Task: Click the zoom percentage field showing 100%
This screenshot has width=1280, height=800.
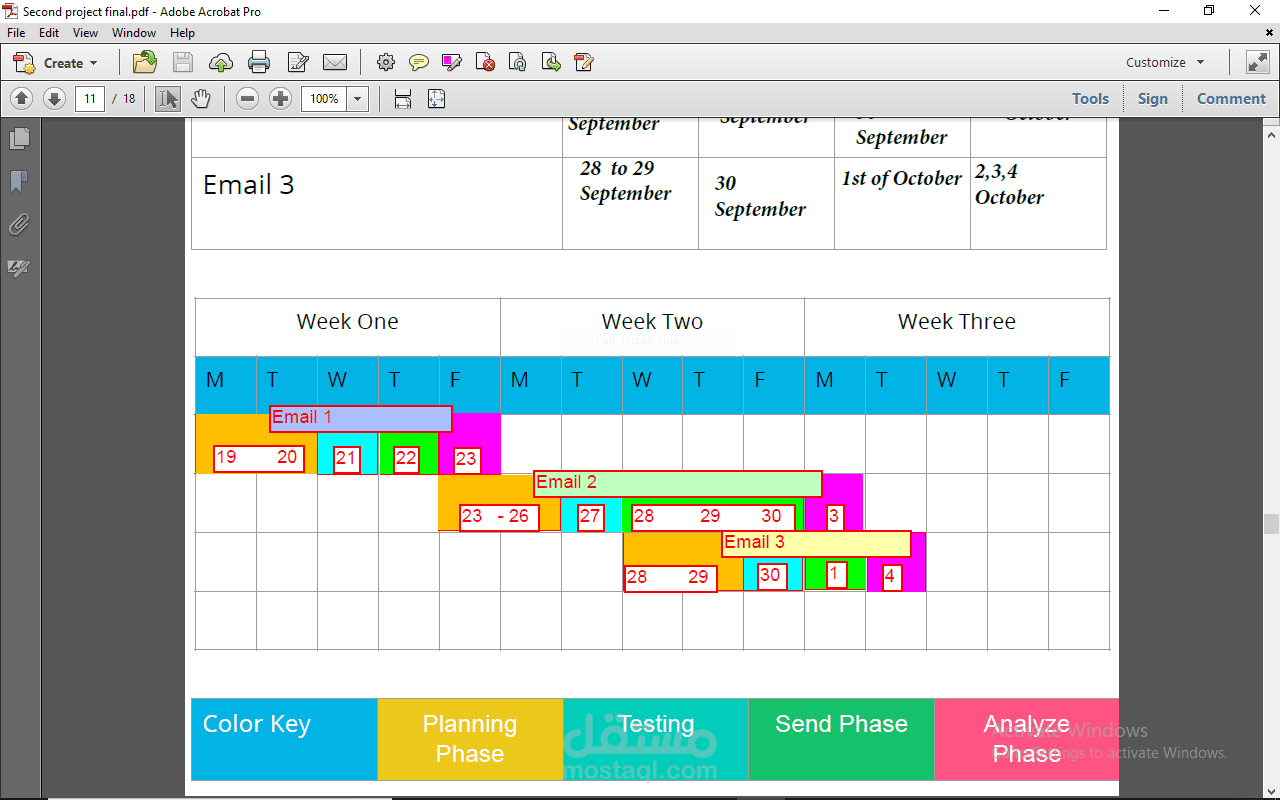Action: click(324, 98)
